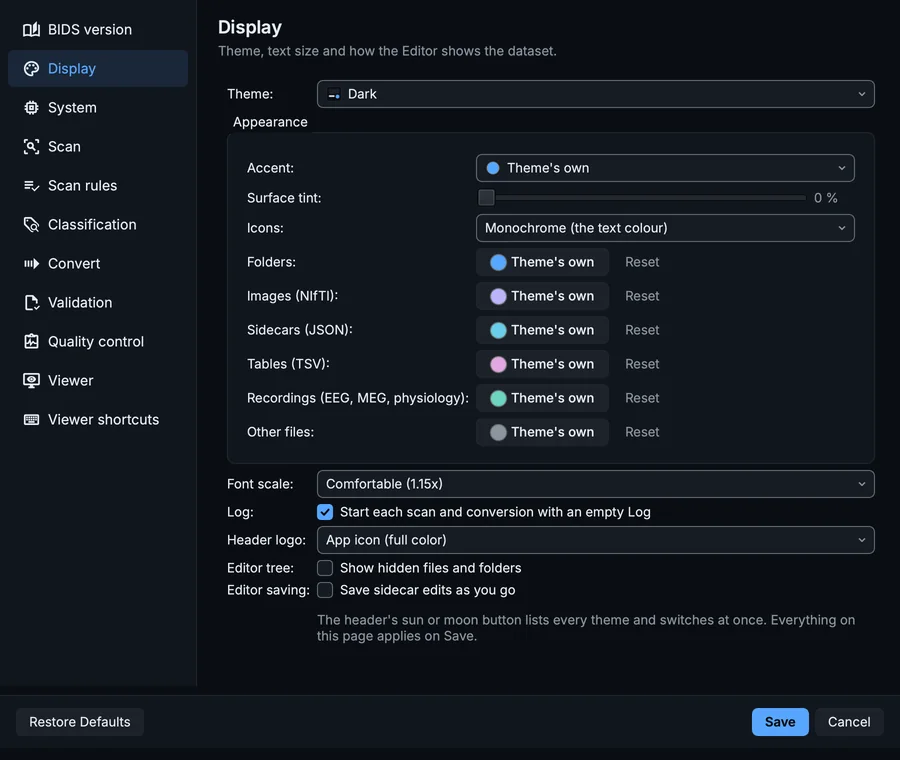The image size is (900, 760).
Task: Click the BIDS version book icon
Action: click(32, 29)
